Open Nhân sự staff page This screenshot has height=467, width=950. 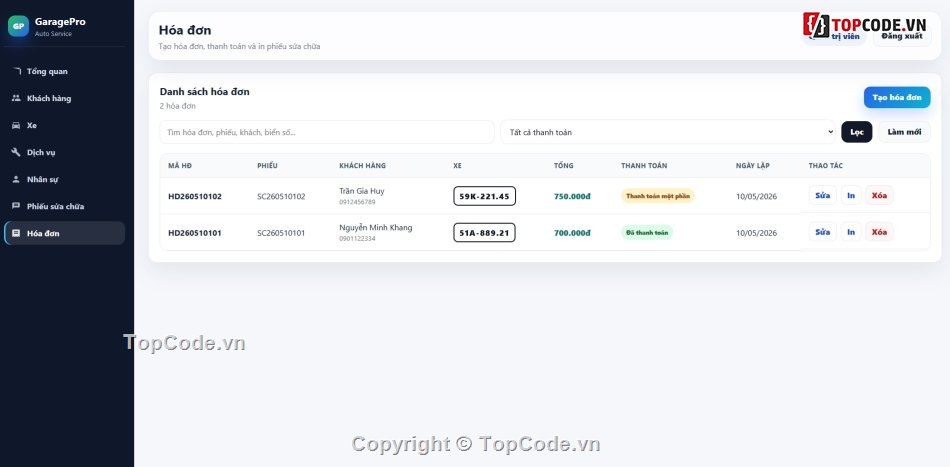[65, 179]
